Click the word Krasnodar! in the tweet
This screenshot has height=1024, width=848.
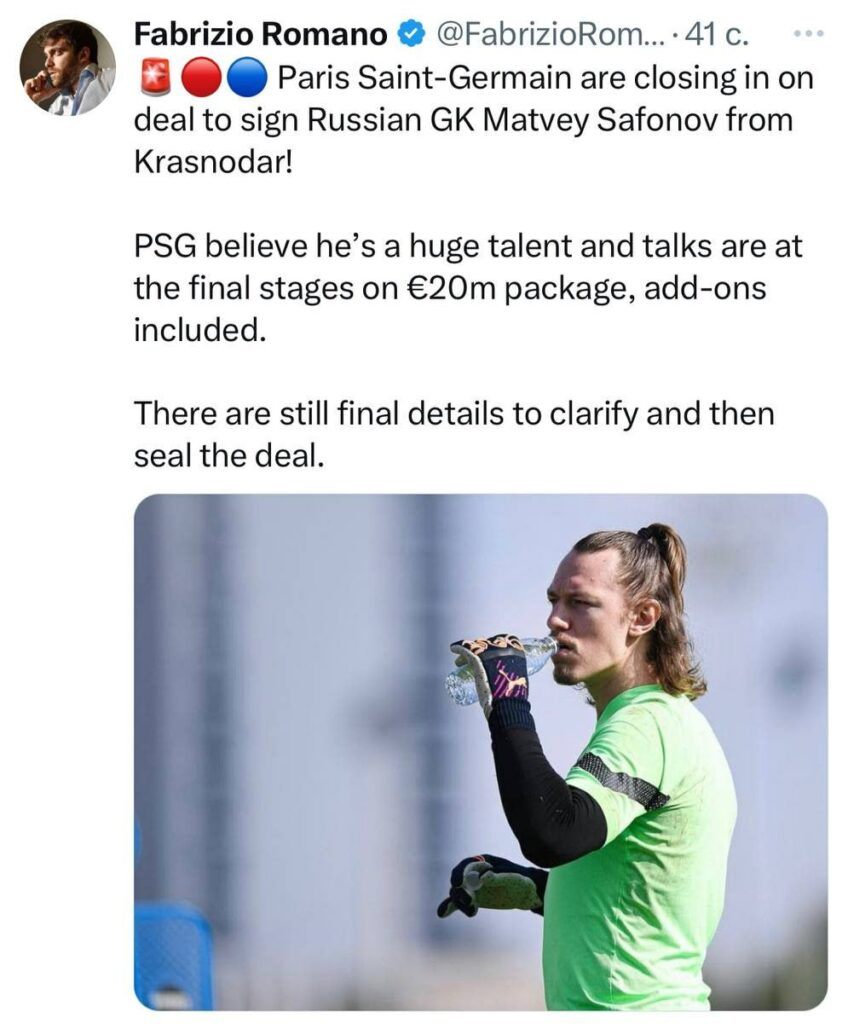coord(213,163)
